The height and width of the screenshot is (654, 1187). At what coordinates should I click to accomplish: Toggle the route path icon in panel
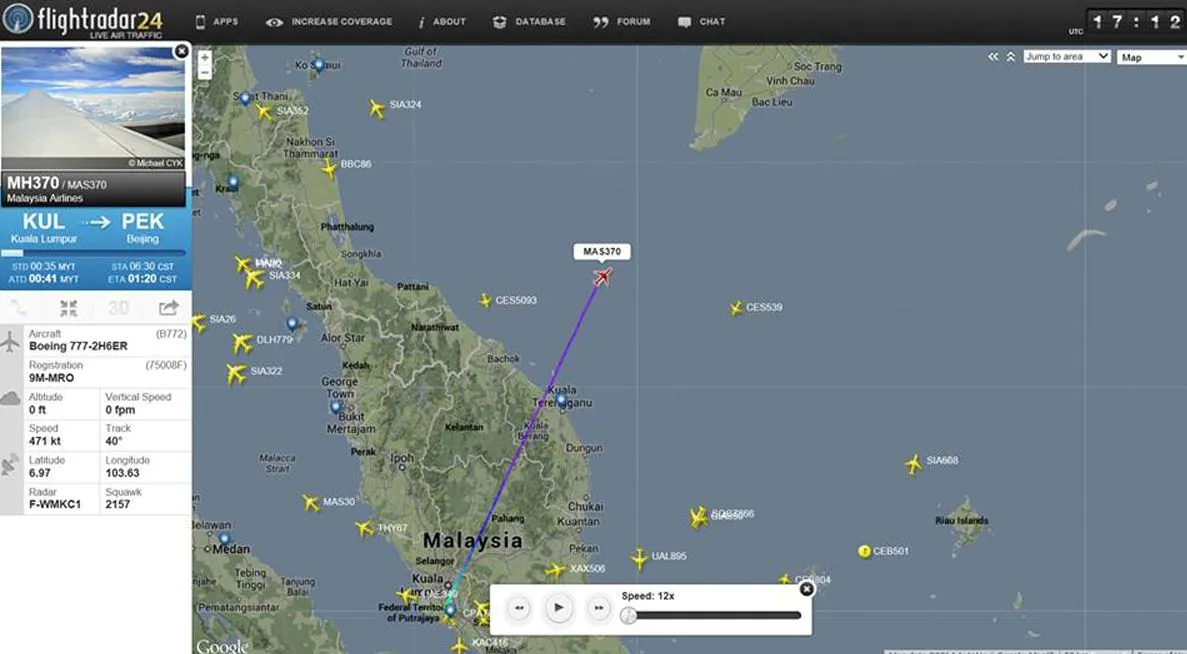(x=19, y=308)
